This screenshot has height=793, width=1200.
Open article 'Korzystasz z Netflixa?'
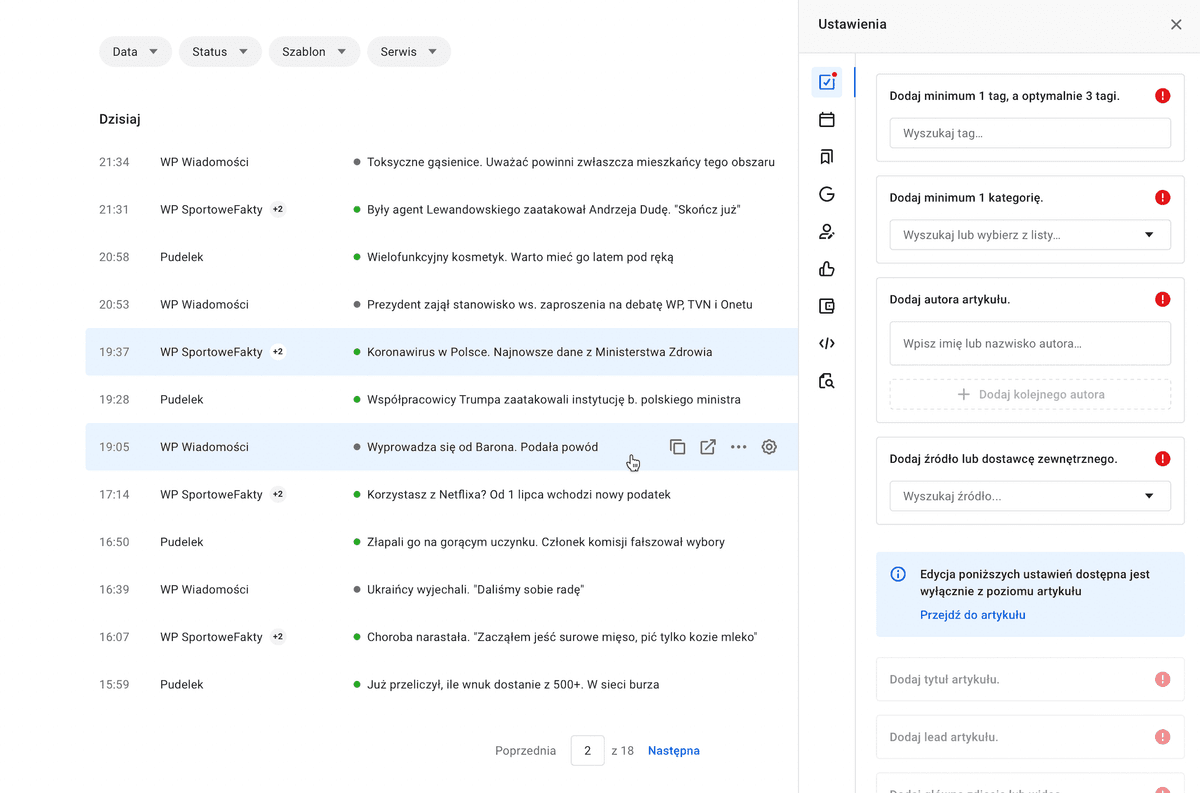click(x=519, y=495)
